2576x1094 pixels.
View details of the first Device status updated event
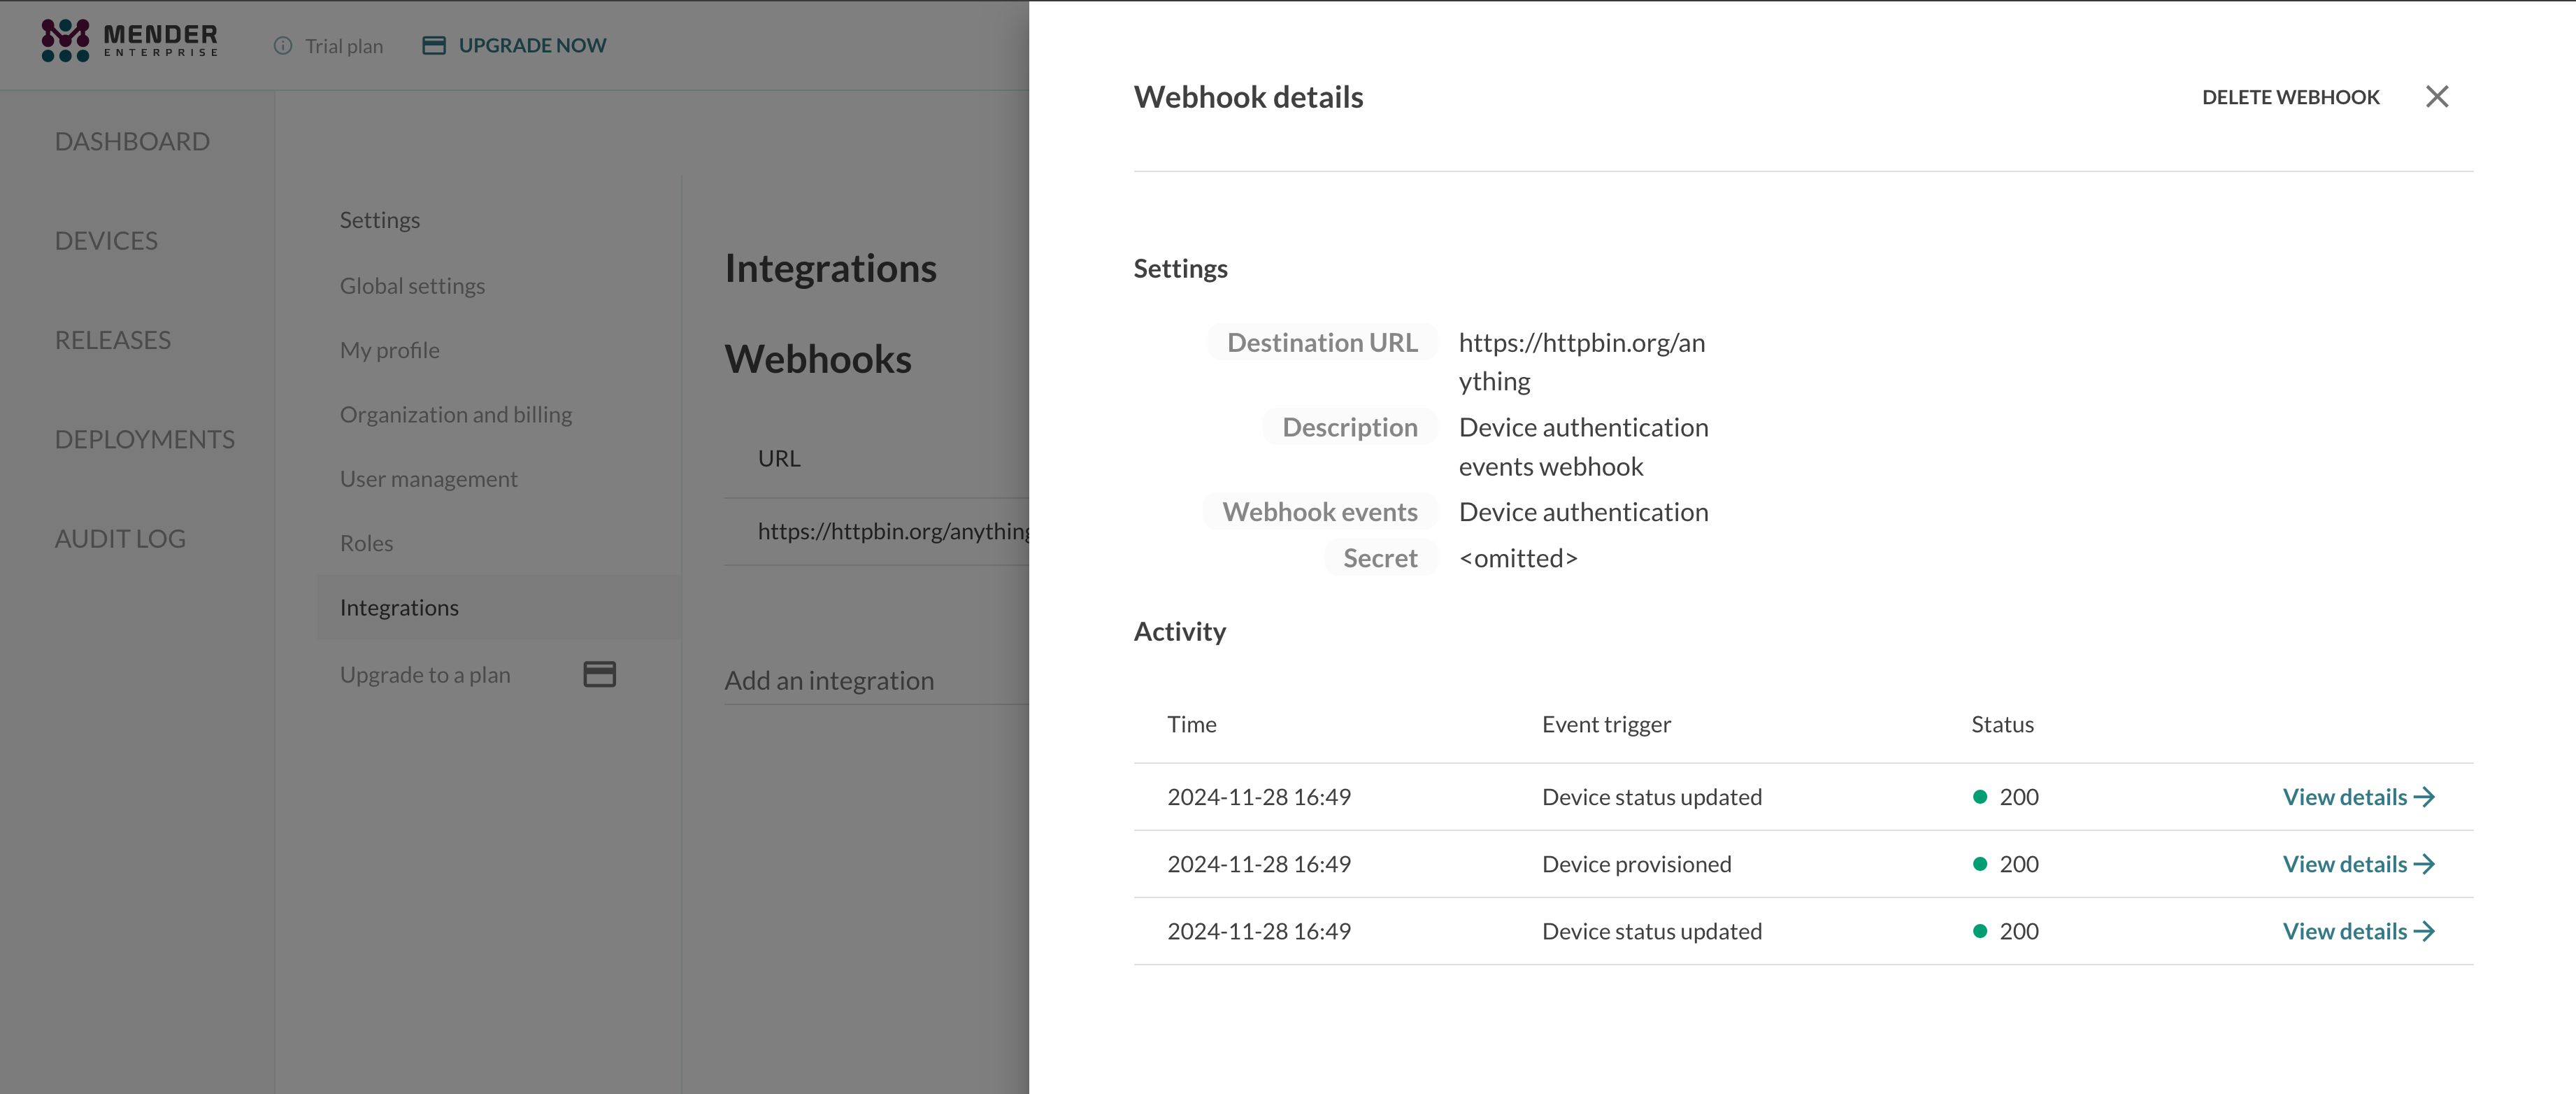tap(2357, 797)
